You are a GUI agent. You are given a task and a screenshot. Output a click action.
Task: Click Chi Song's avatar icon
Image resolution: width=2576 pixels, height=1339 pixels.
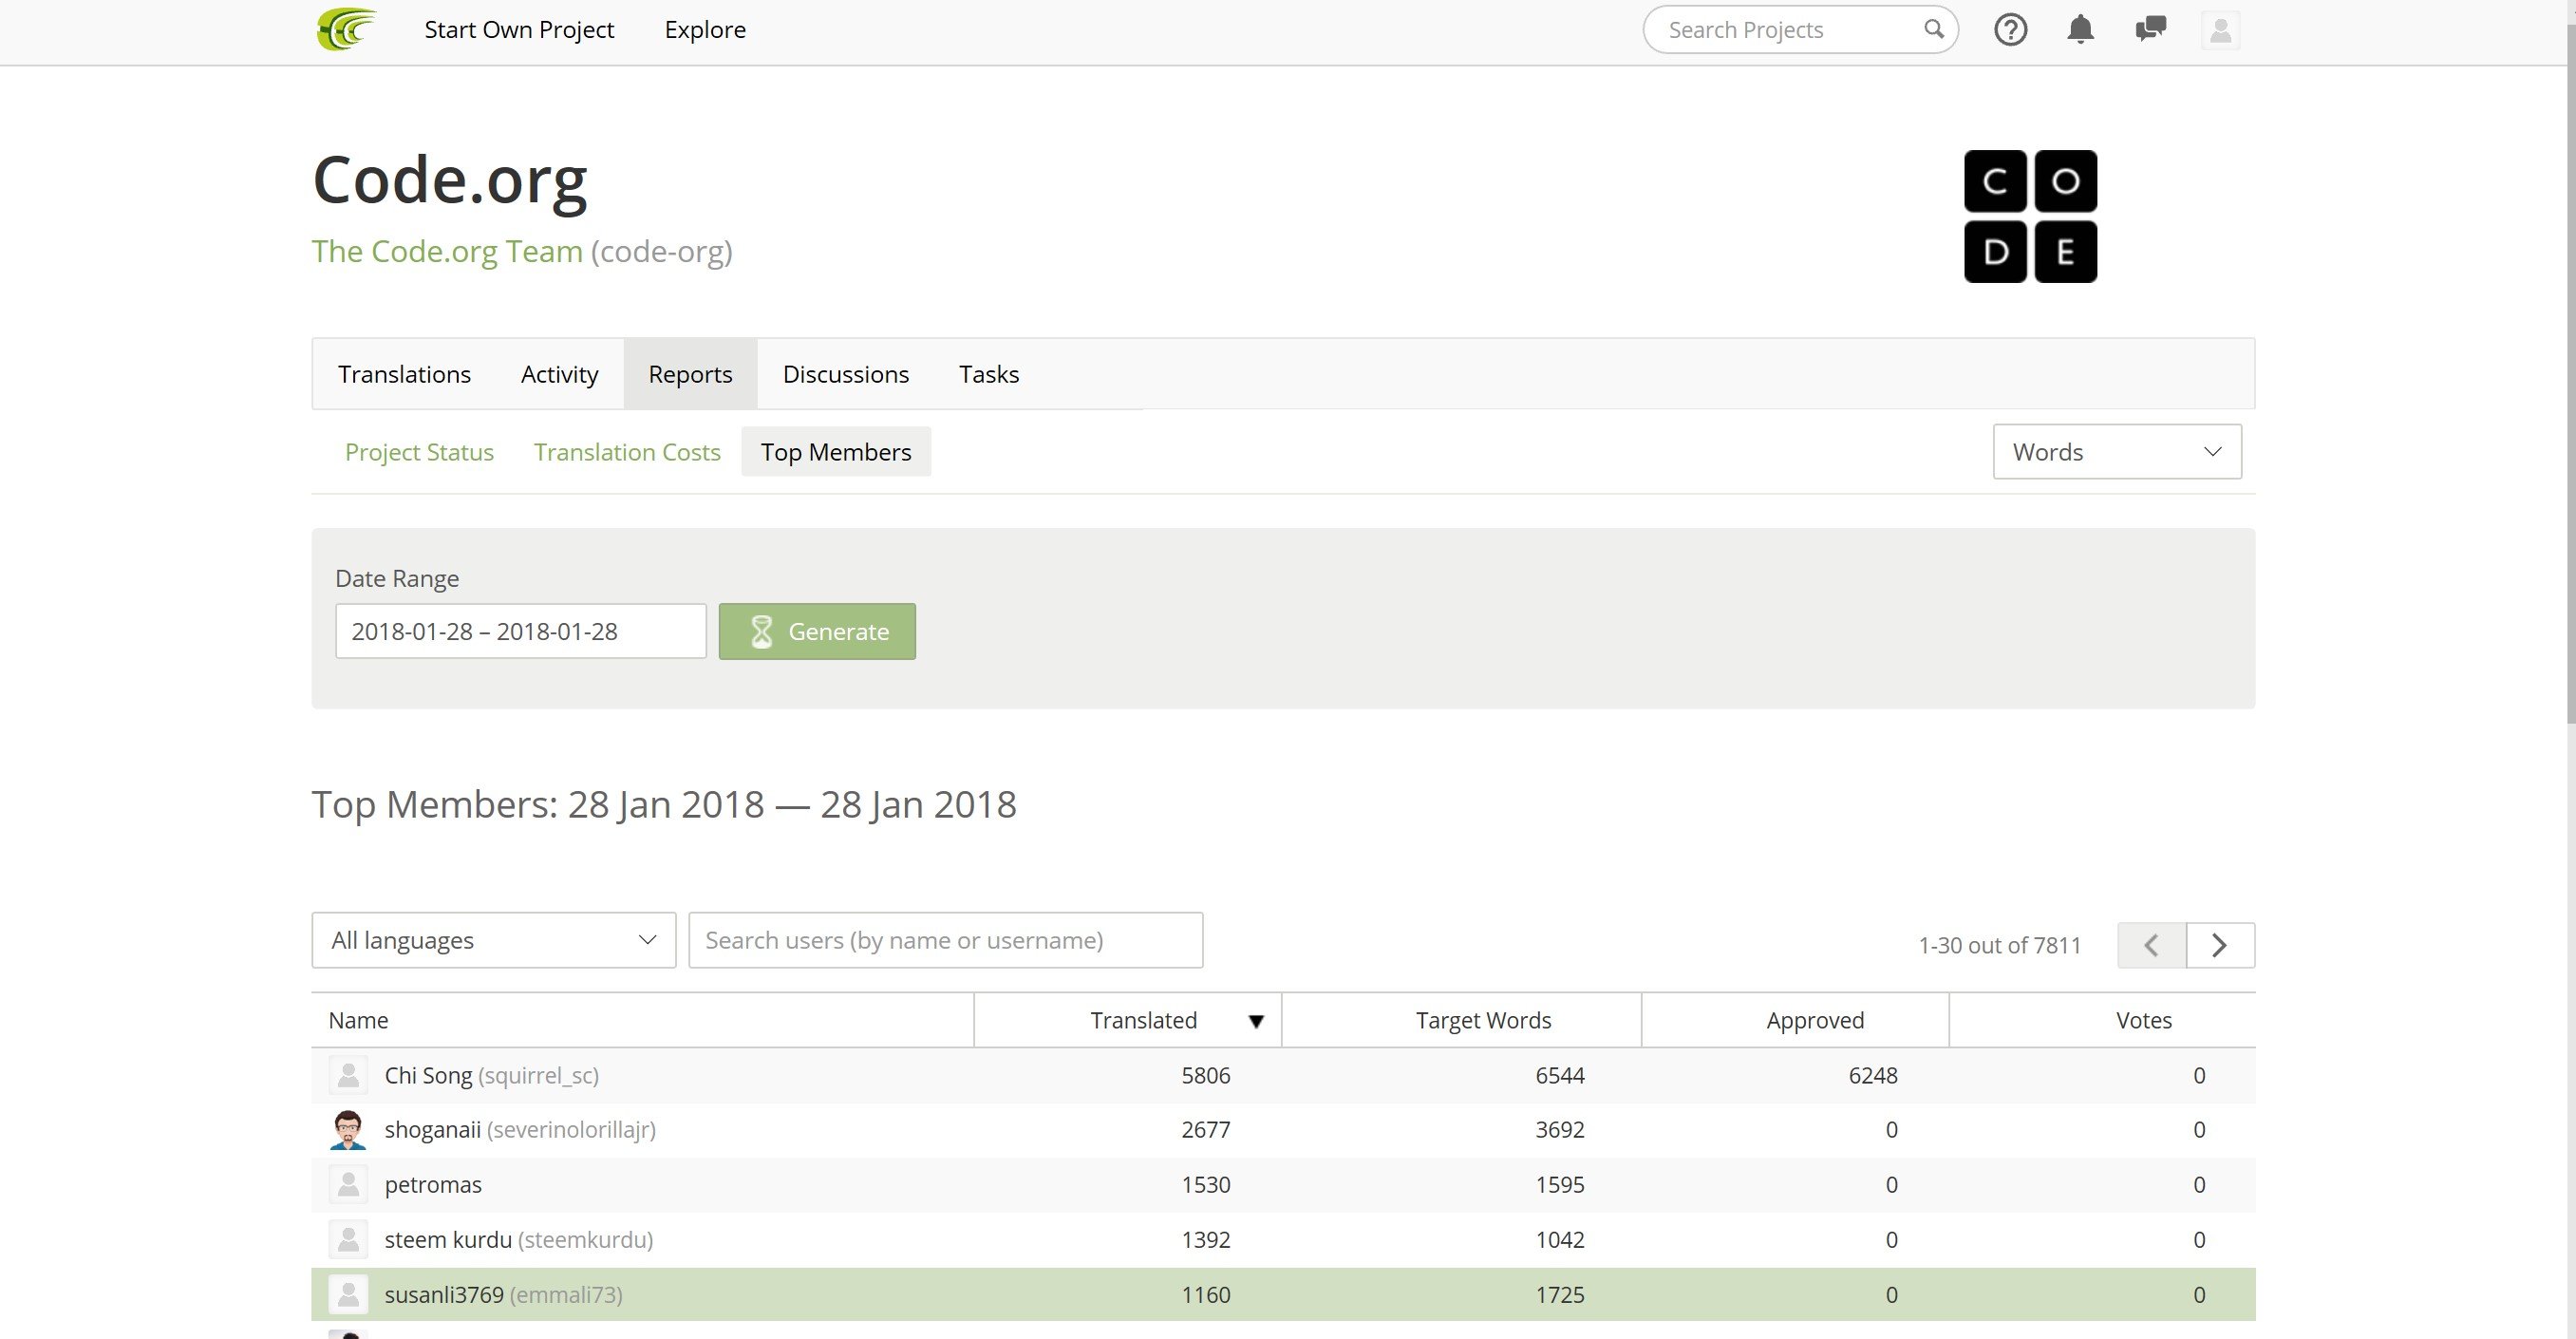pyautogui.click(x=348, y=1075)
